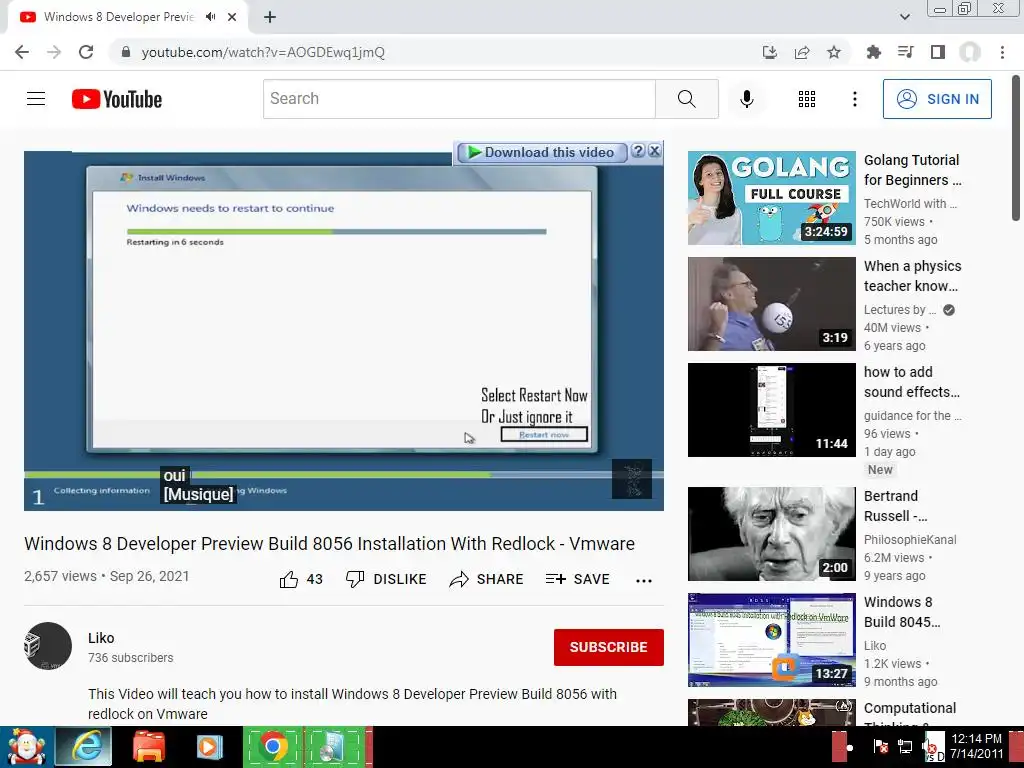Open the physics teacher video thumbnail
Image resolution: width=1024 pixels, height=768 pixels.
(x=771, y=304)
